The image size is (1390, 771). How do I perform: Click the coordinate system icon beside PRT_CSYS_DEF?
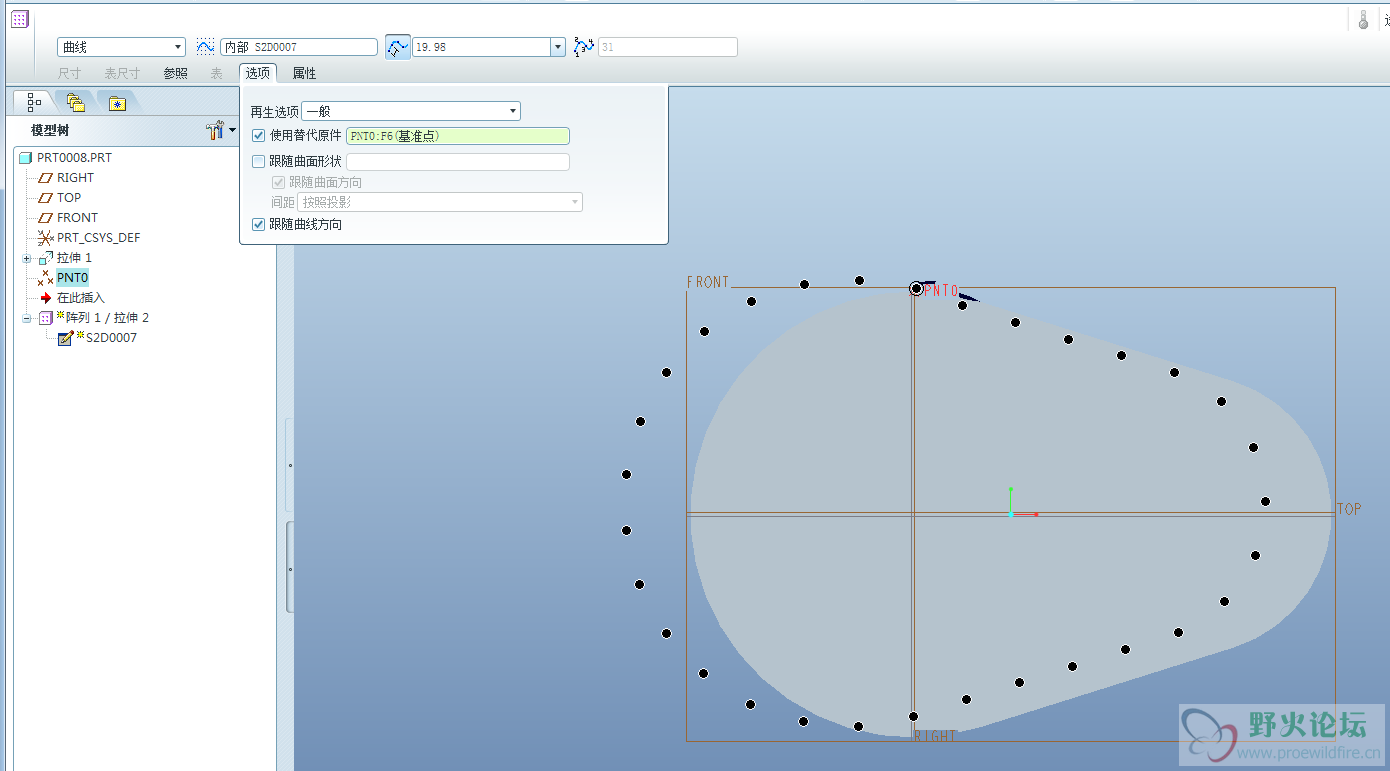coord(45,238)
